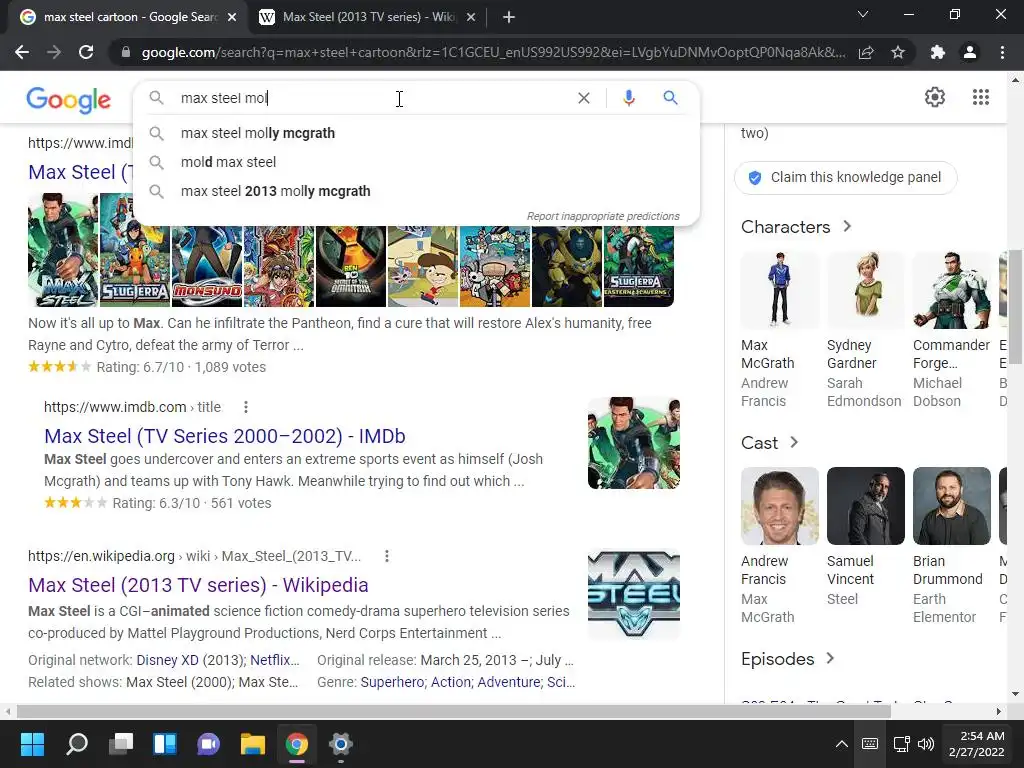Click into the Google search input field
Viewport: 1024px width, 768px height.
tap(372, 98)
